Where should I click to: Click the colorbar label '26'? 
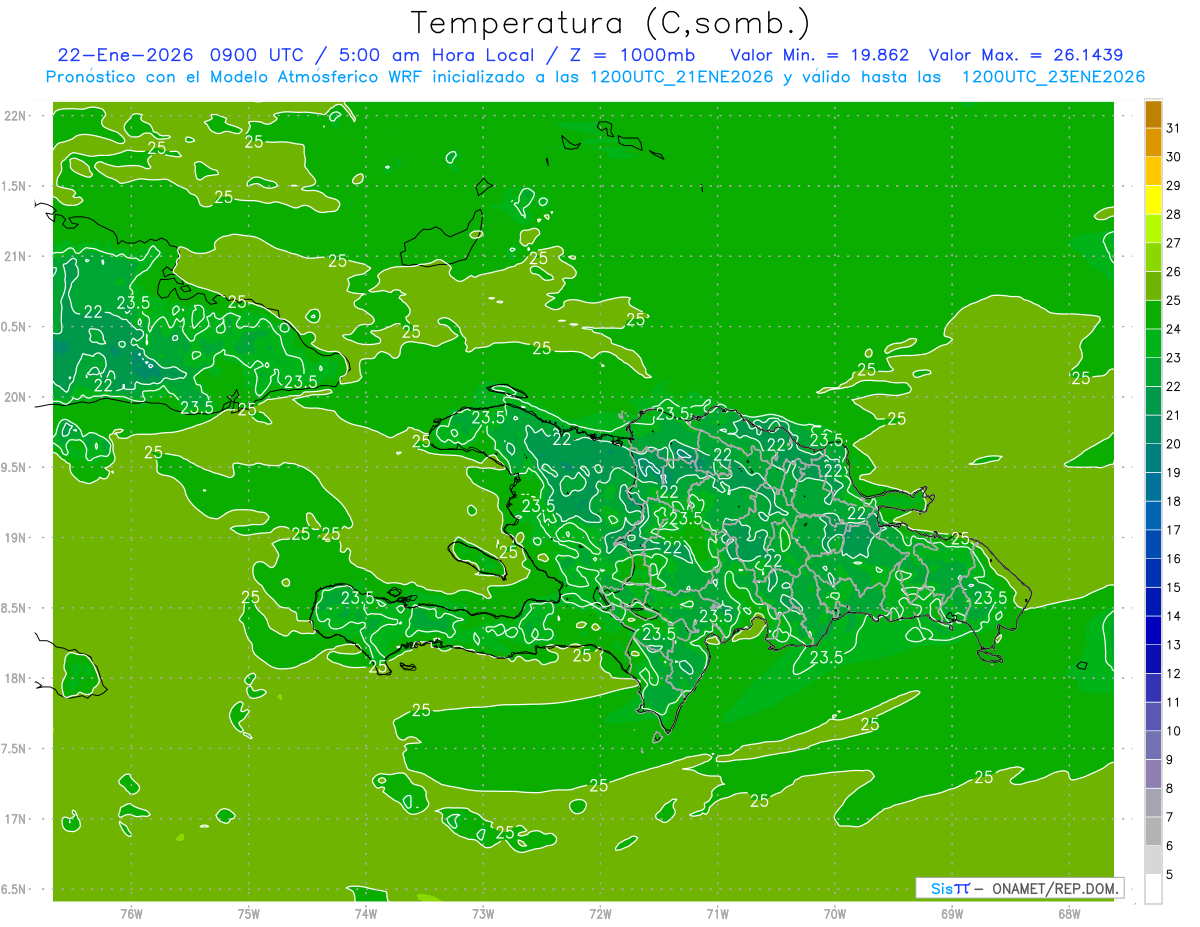(x=1174, y=272)
